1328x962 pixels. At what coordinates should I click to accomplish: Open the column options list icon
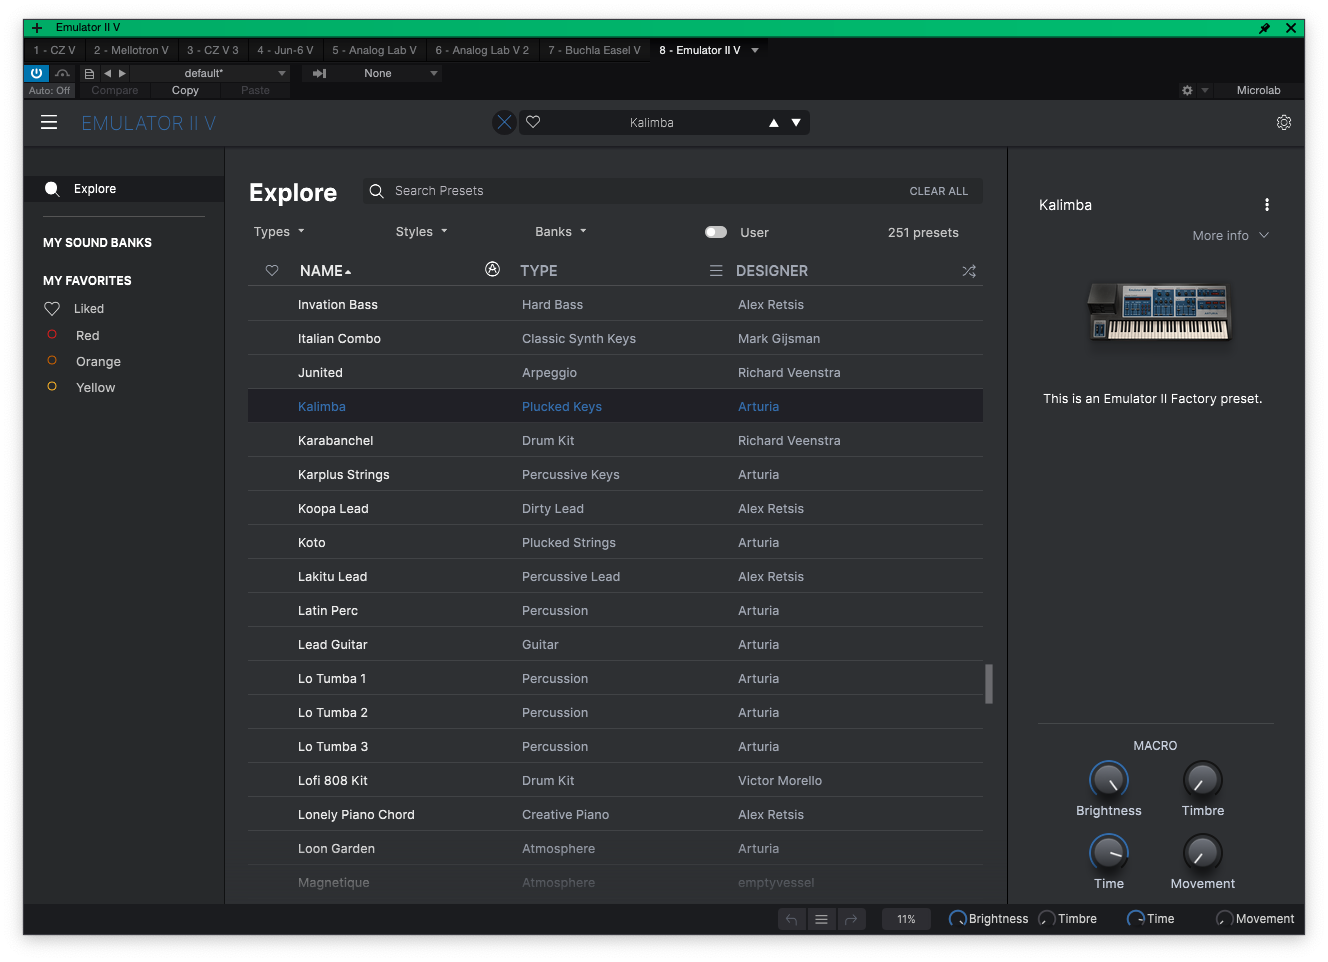[716, 271]
